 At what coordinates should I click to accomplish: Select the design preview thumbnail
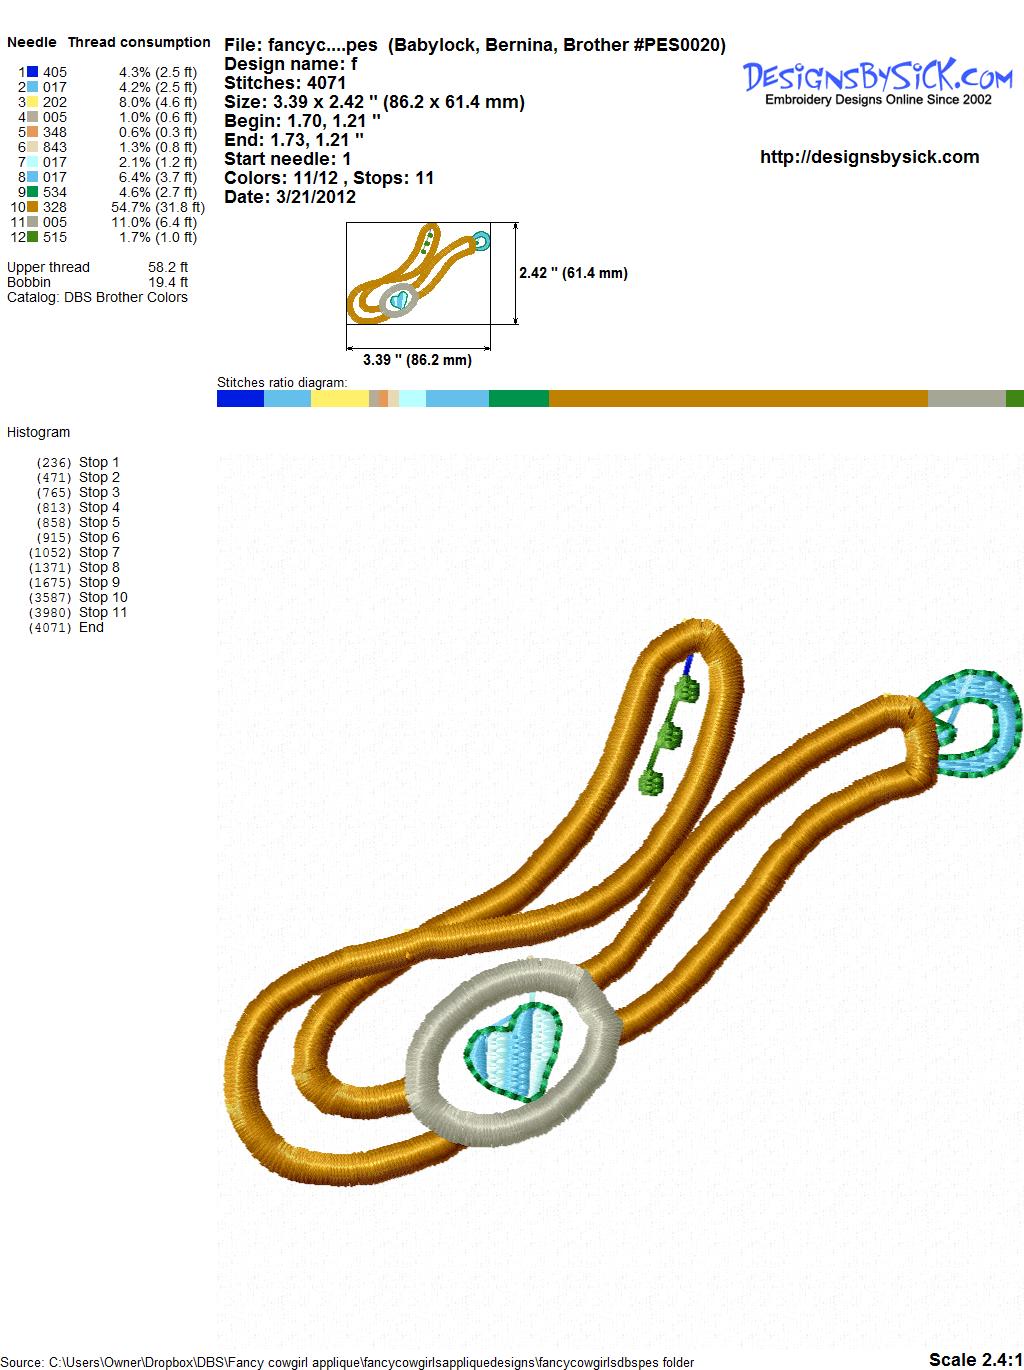[x=418, y=273]
